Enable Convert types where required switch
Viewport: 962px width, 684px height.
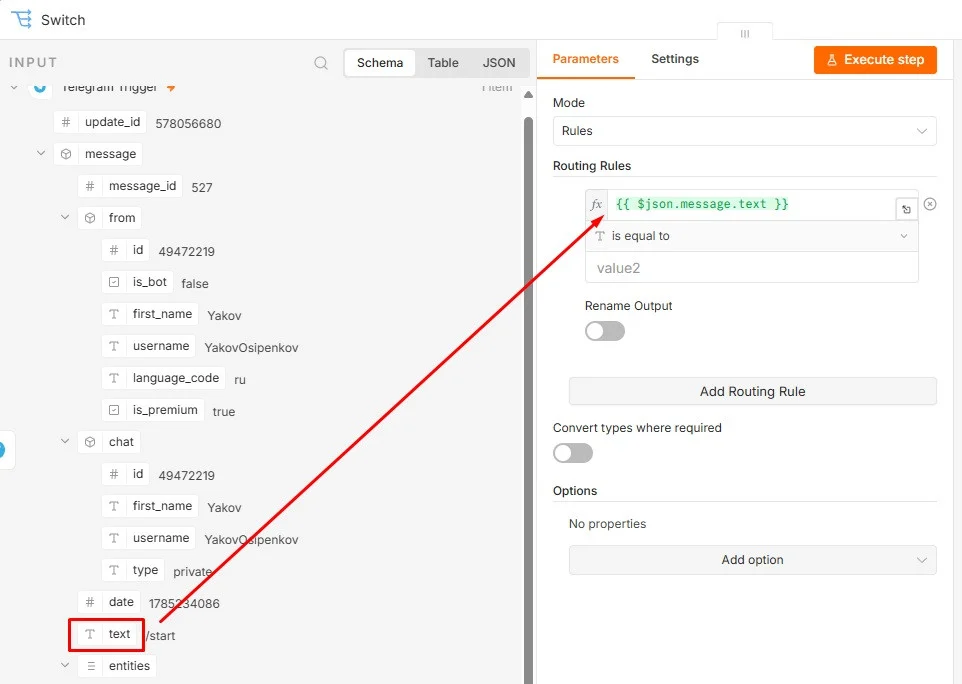[573, 453]
